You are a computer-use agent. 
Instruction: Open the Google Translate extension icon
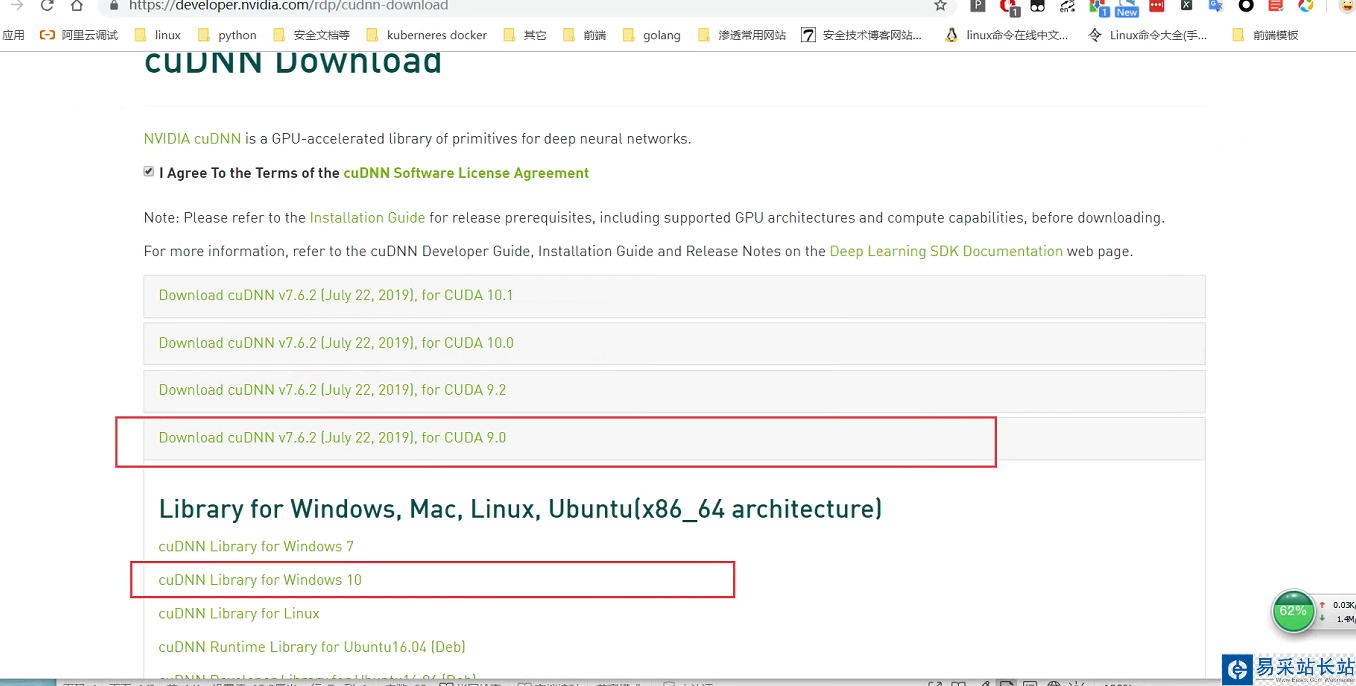tap(1216, 5)
